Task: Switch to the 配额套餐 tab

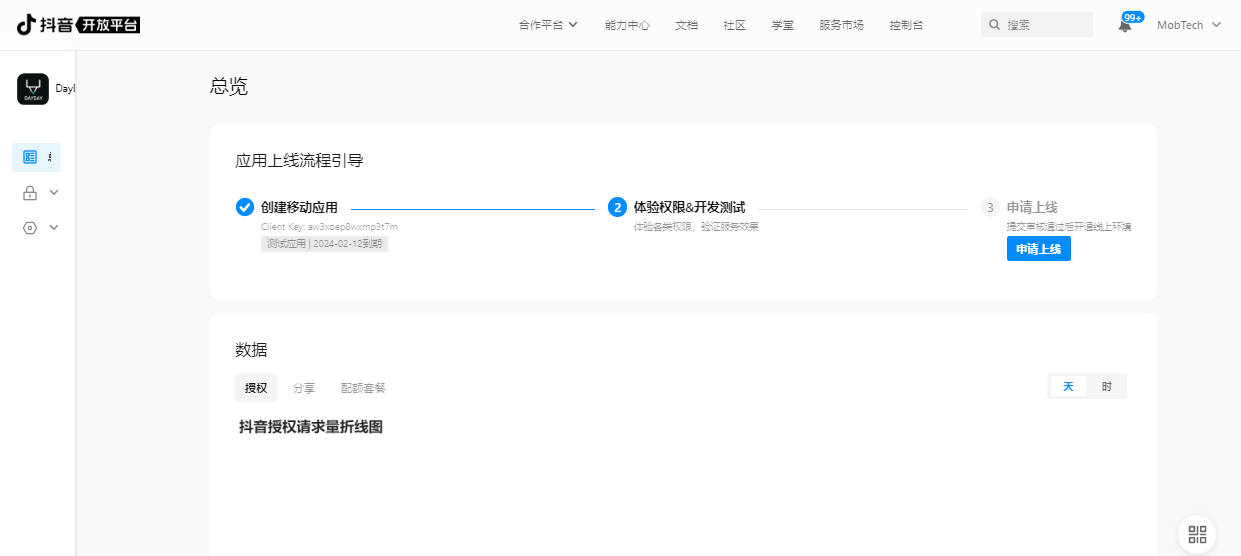Action: tap(363, 388)
